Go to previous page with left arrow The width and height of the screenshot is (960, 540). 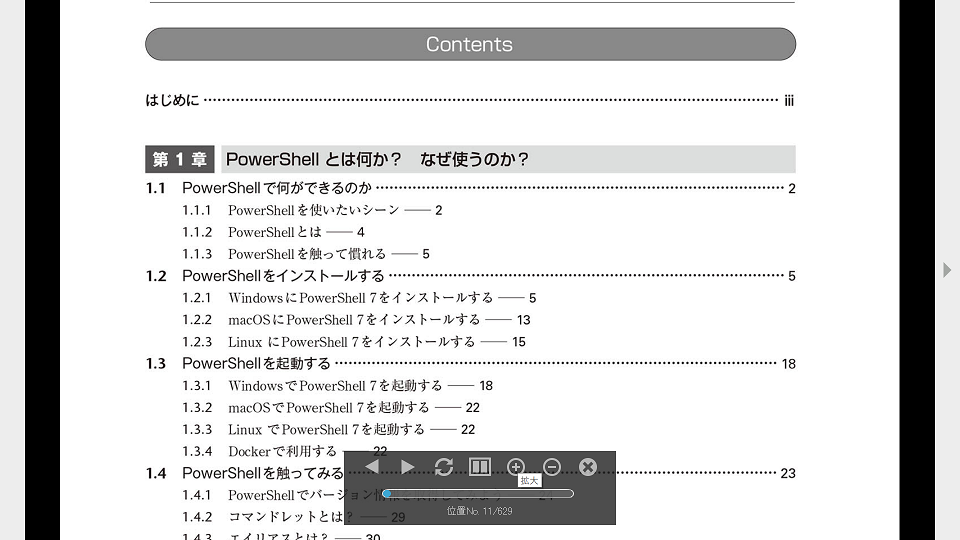click(x=372, y=467)
